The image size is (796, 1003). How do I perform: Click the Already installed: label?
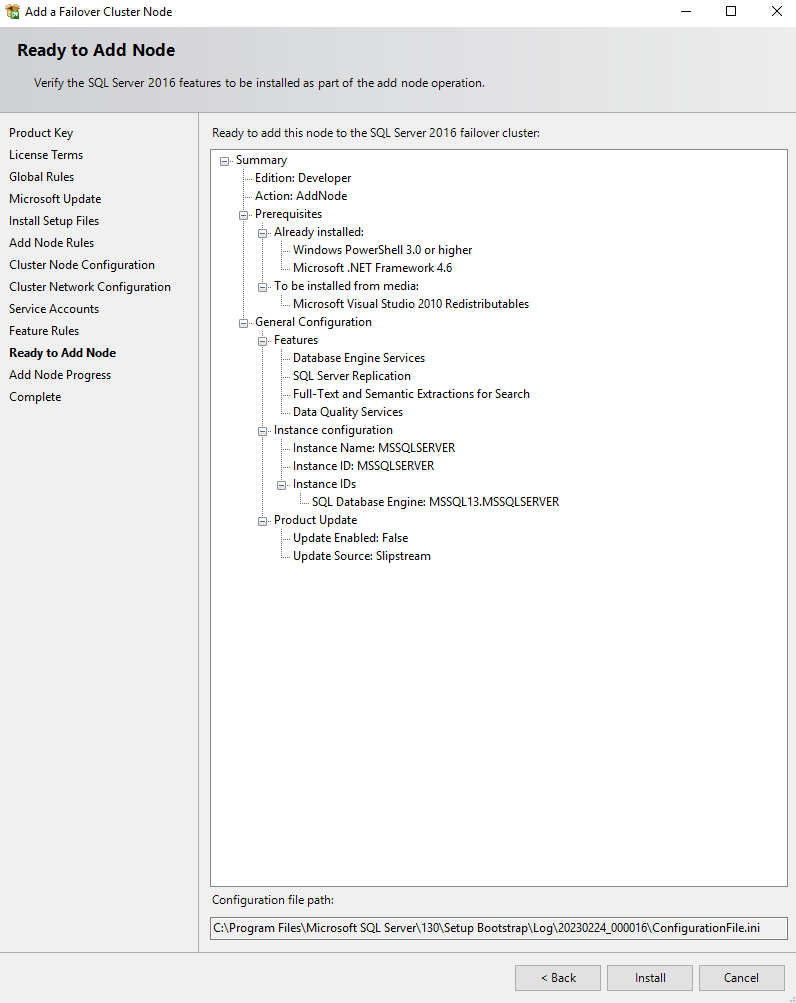tap(319, 232)
